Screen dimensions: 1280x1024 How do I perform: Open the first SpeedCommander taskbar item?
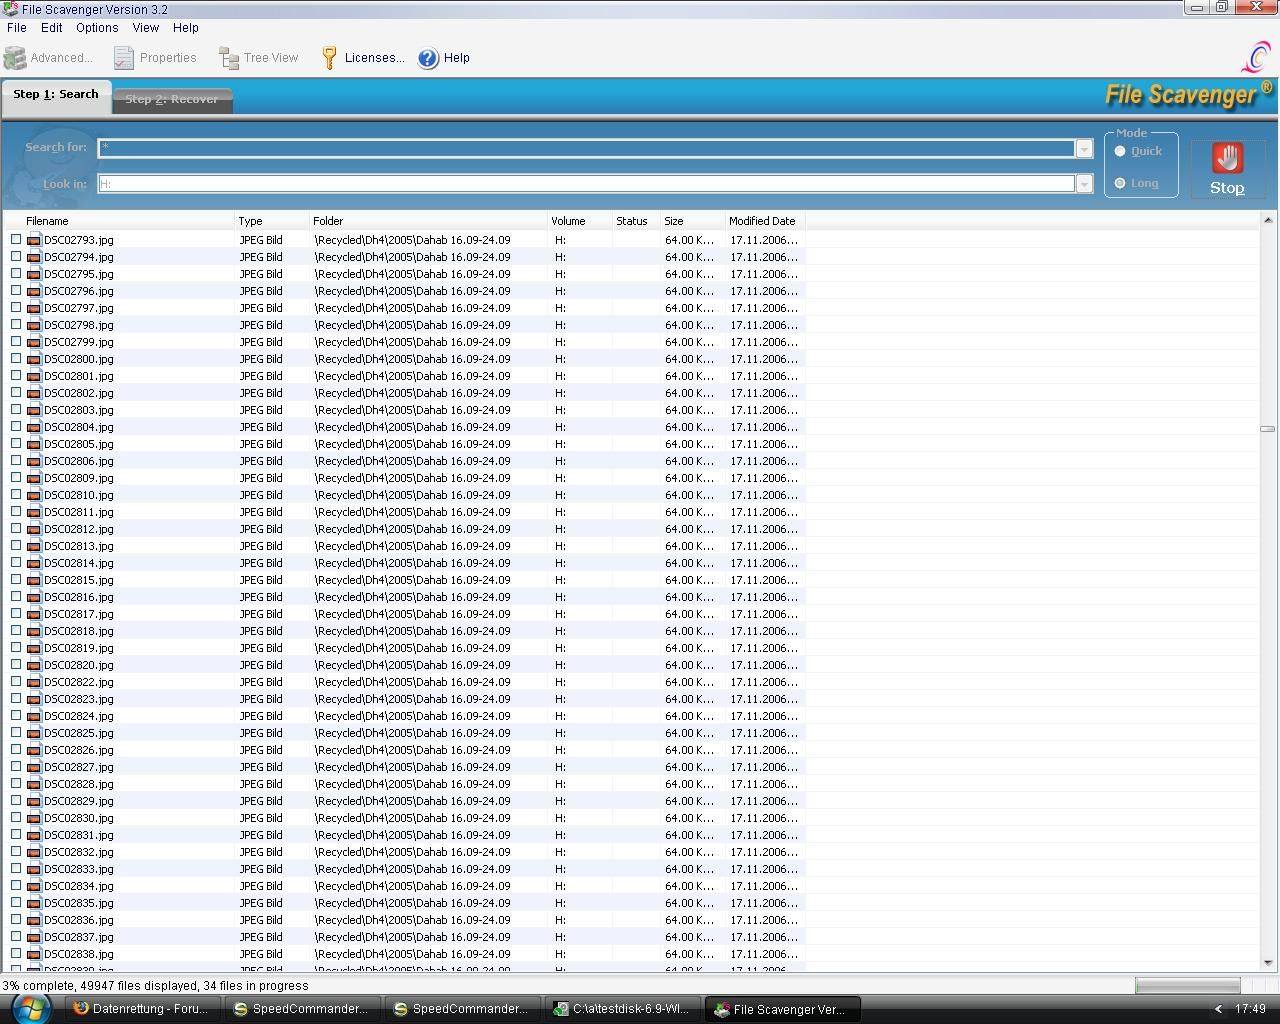(x=301, y=1009)
